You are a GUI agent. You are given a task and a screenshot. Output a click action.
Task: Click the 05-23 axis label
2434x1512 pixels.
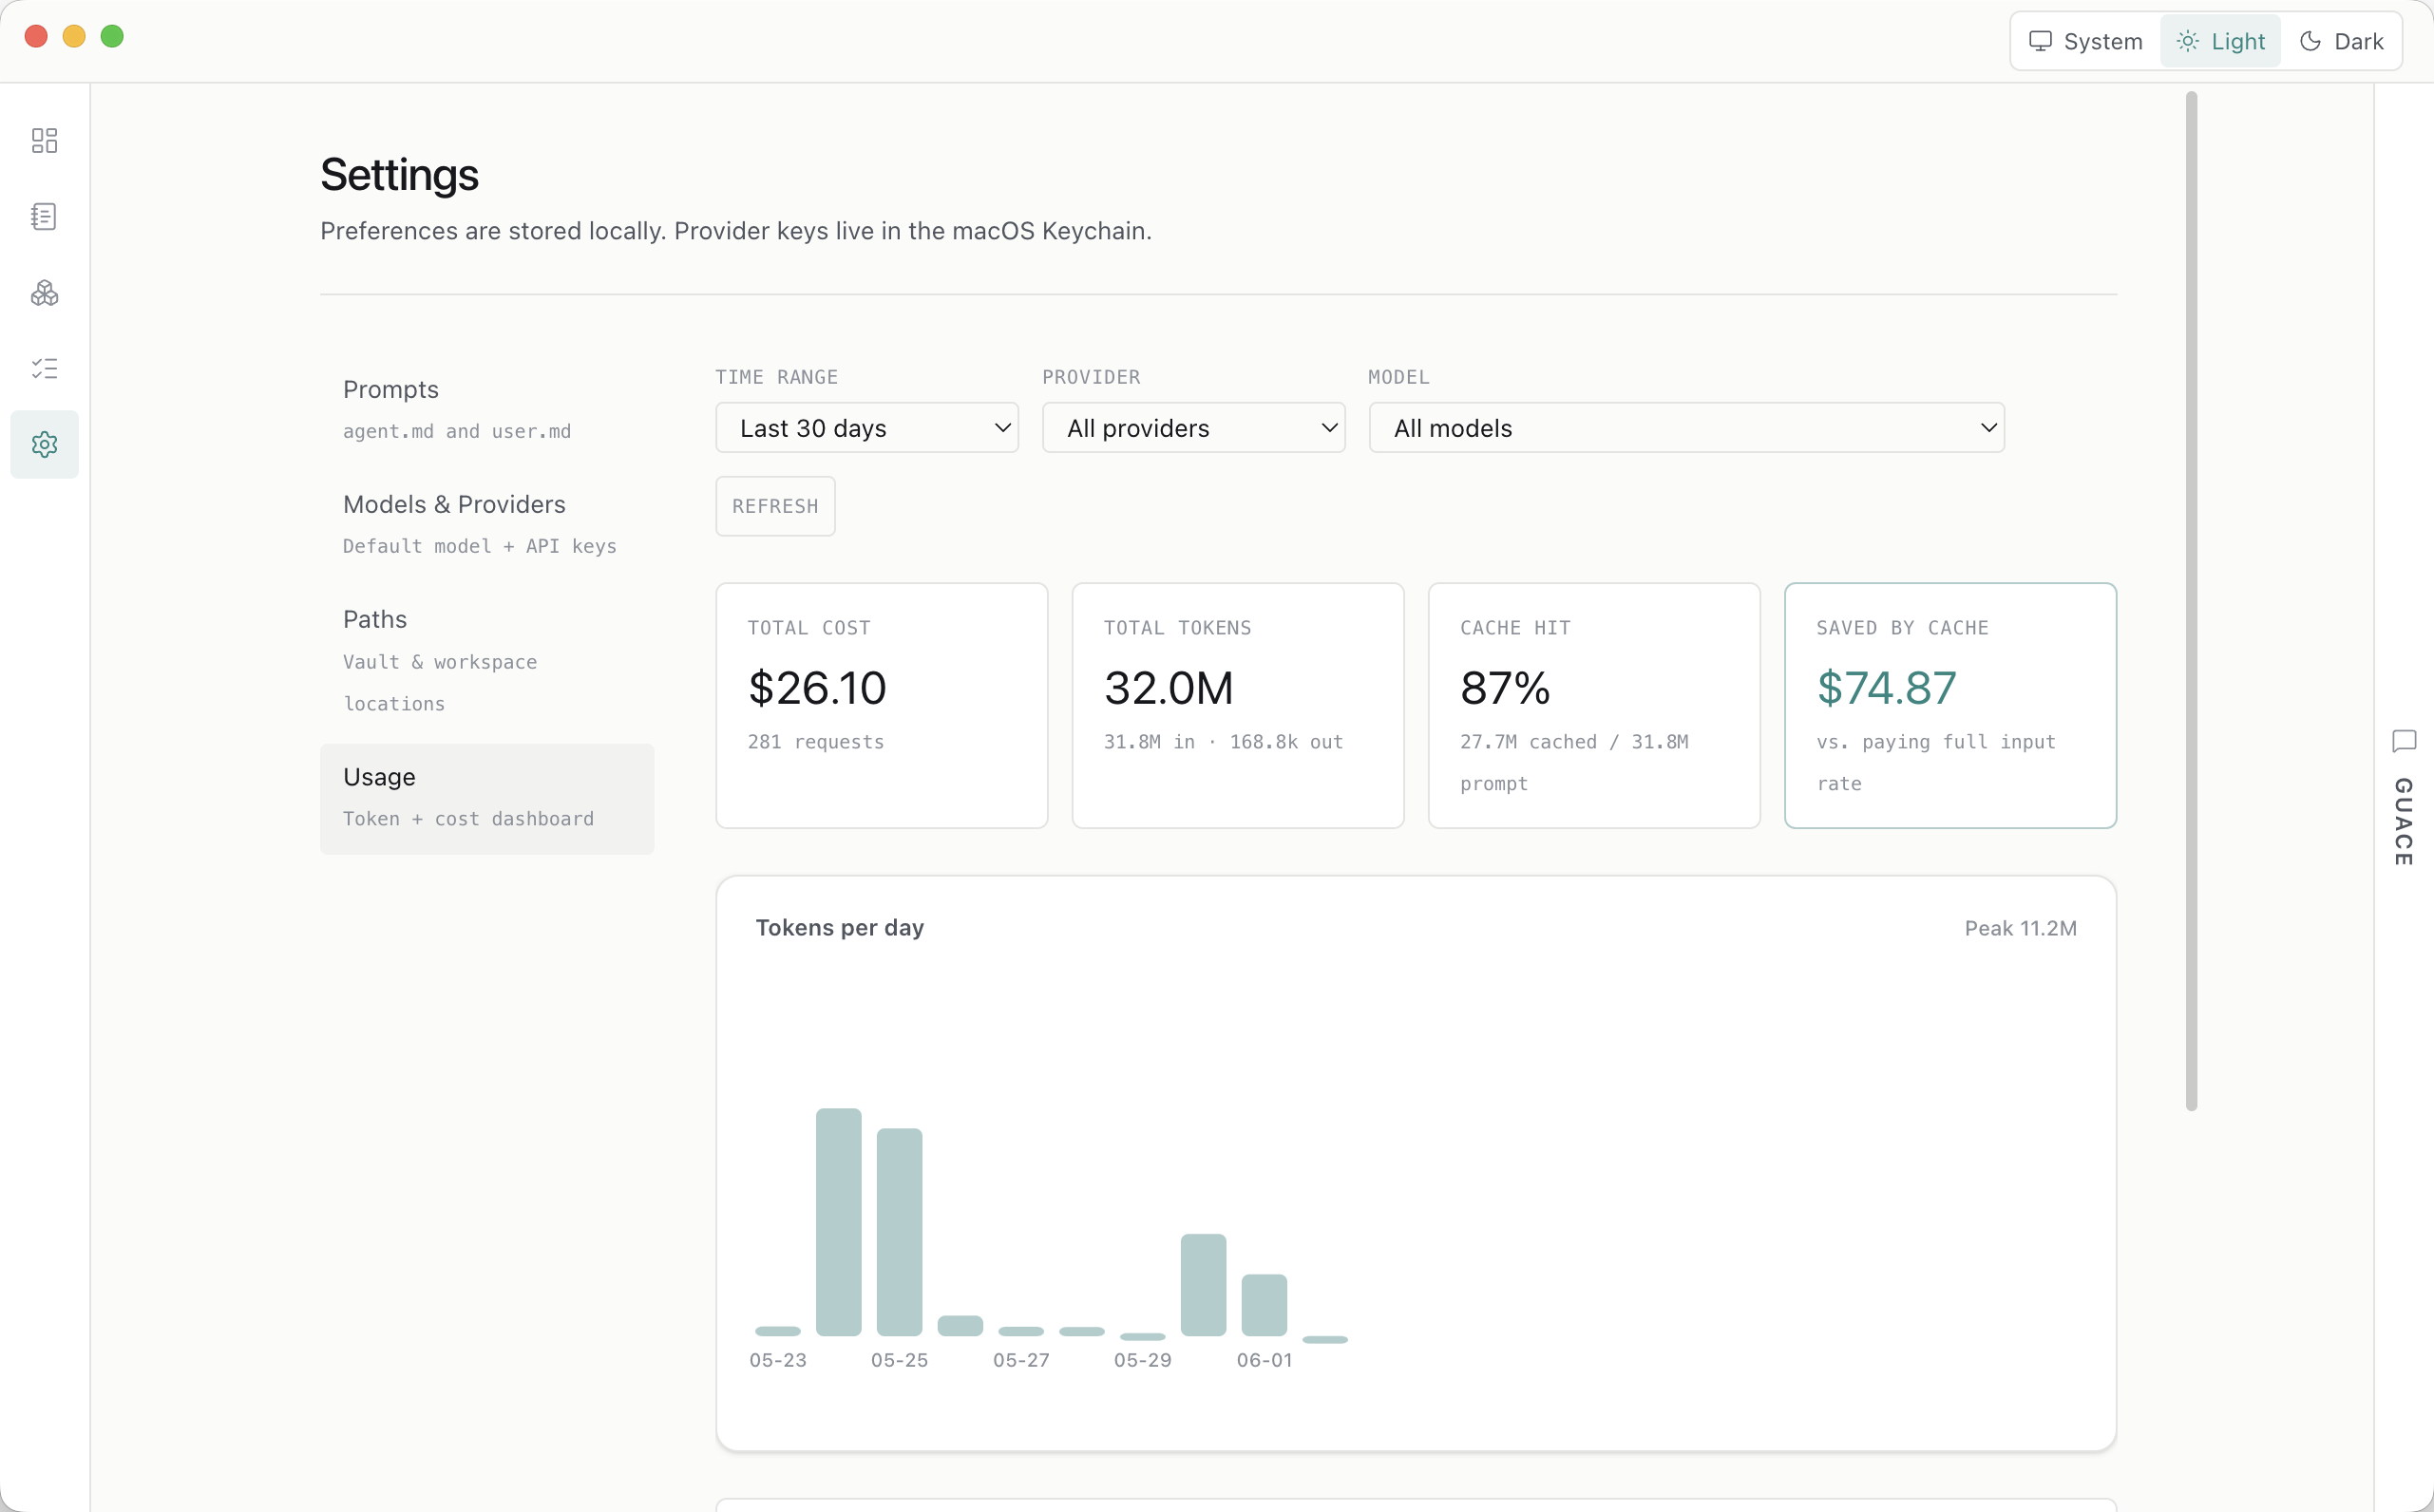pyautogui.click(x=778, y=1360)
